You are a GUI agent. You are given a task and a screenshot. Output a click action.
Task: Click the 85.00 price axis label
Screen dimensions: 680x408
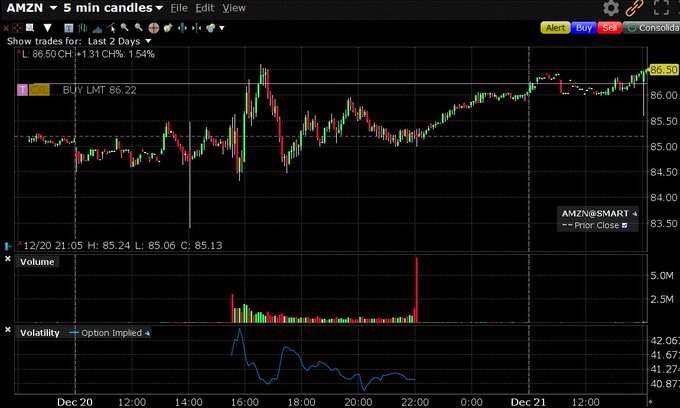pyautogui.click(x=664, y=147)
